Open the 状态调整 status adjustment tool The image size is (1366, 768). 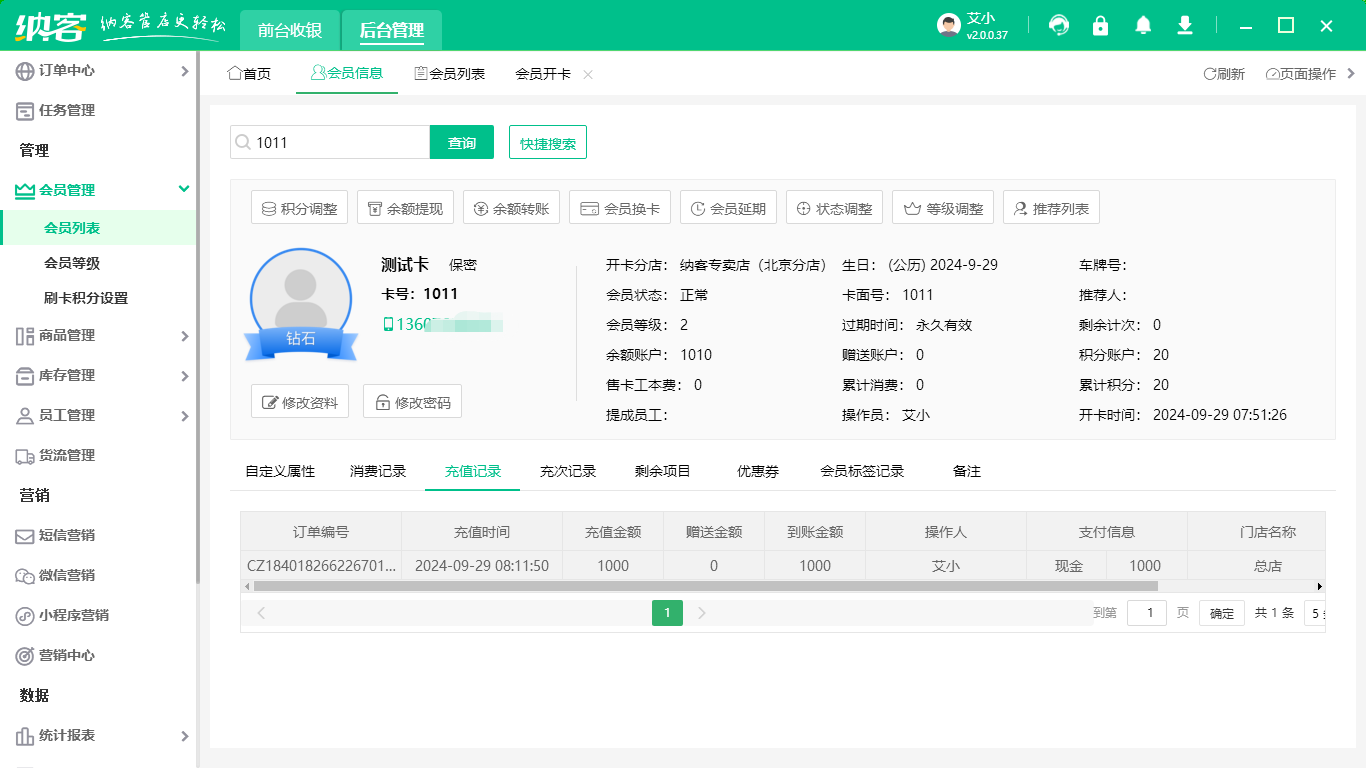point(832,207)
